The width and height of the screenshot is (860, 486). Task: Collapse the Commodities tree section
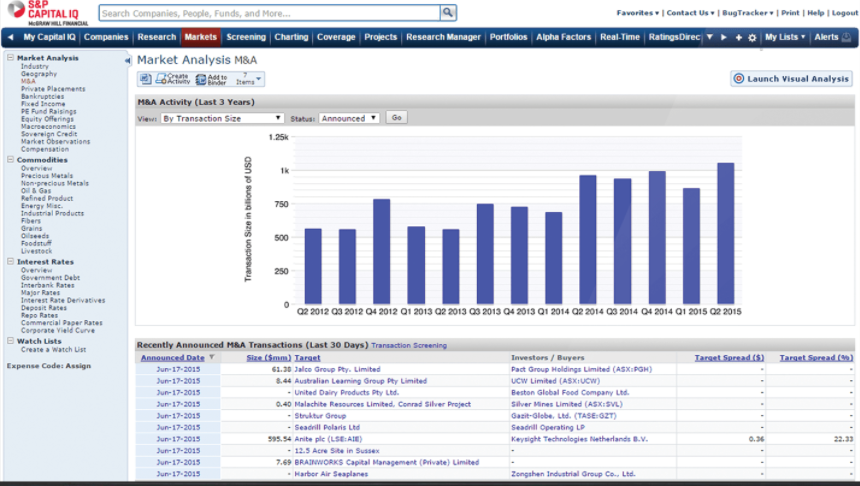tap(10, 160)
